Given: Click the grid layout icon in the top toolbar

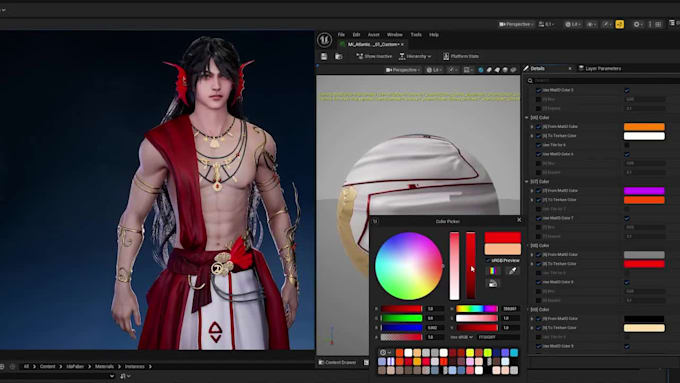Looking at the screenshot, I should (x=658, y=24).
